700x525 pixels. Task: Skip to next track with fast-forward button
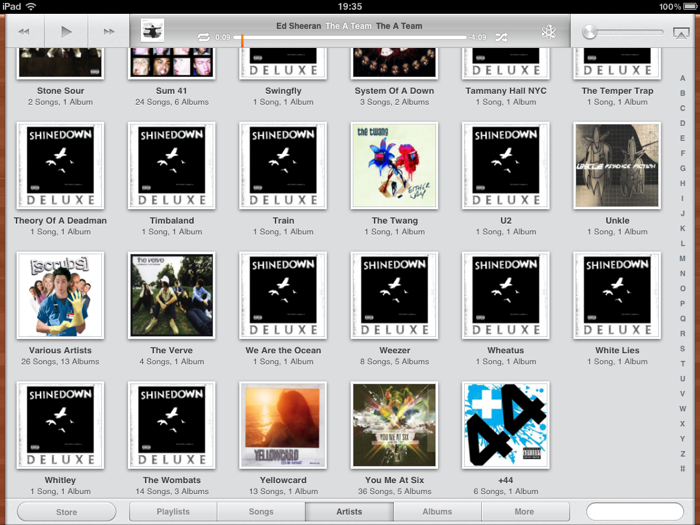[x=108, y=32]
